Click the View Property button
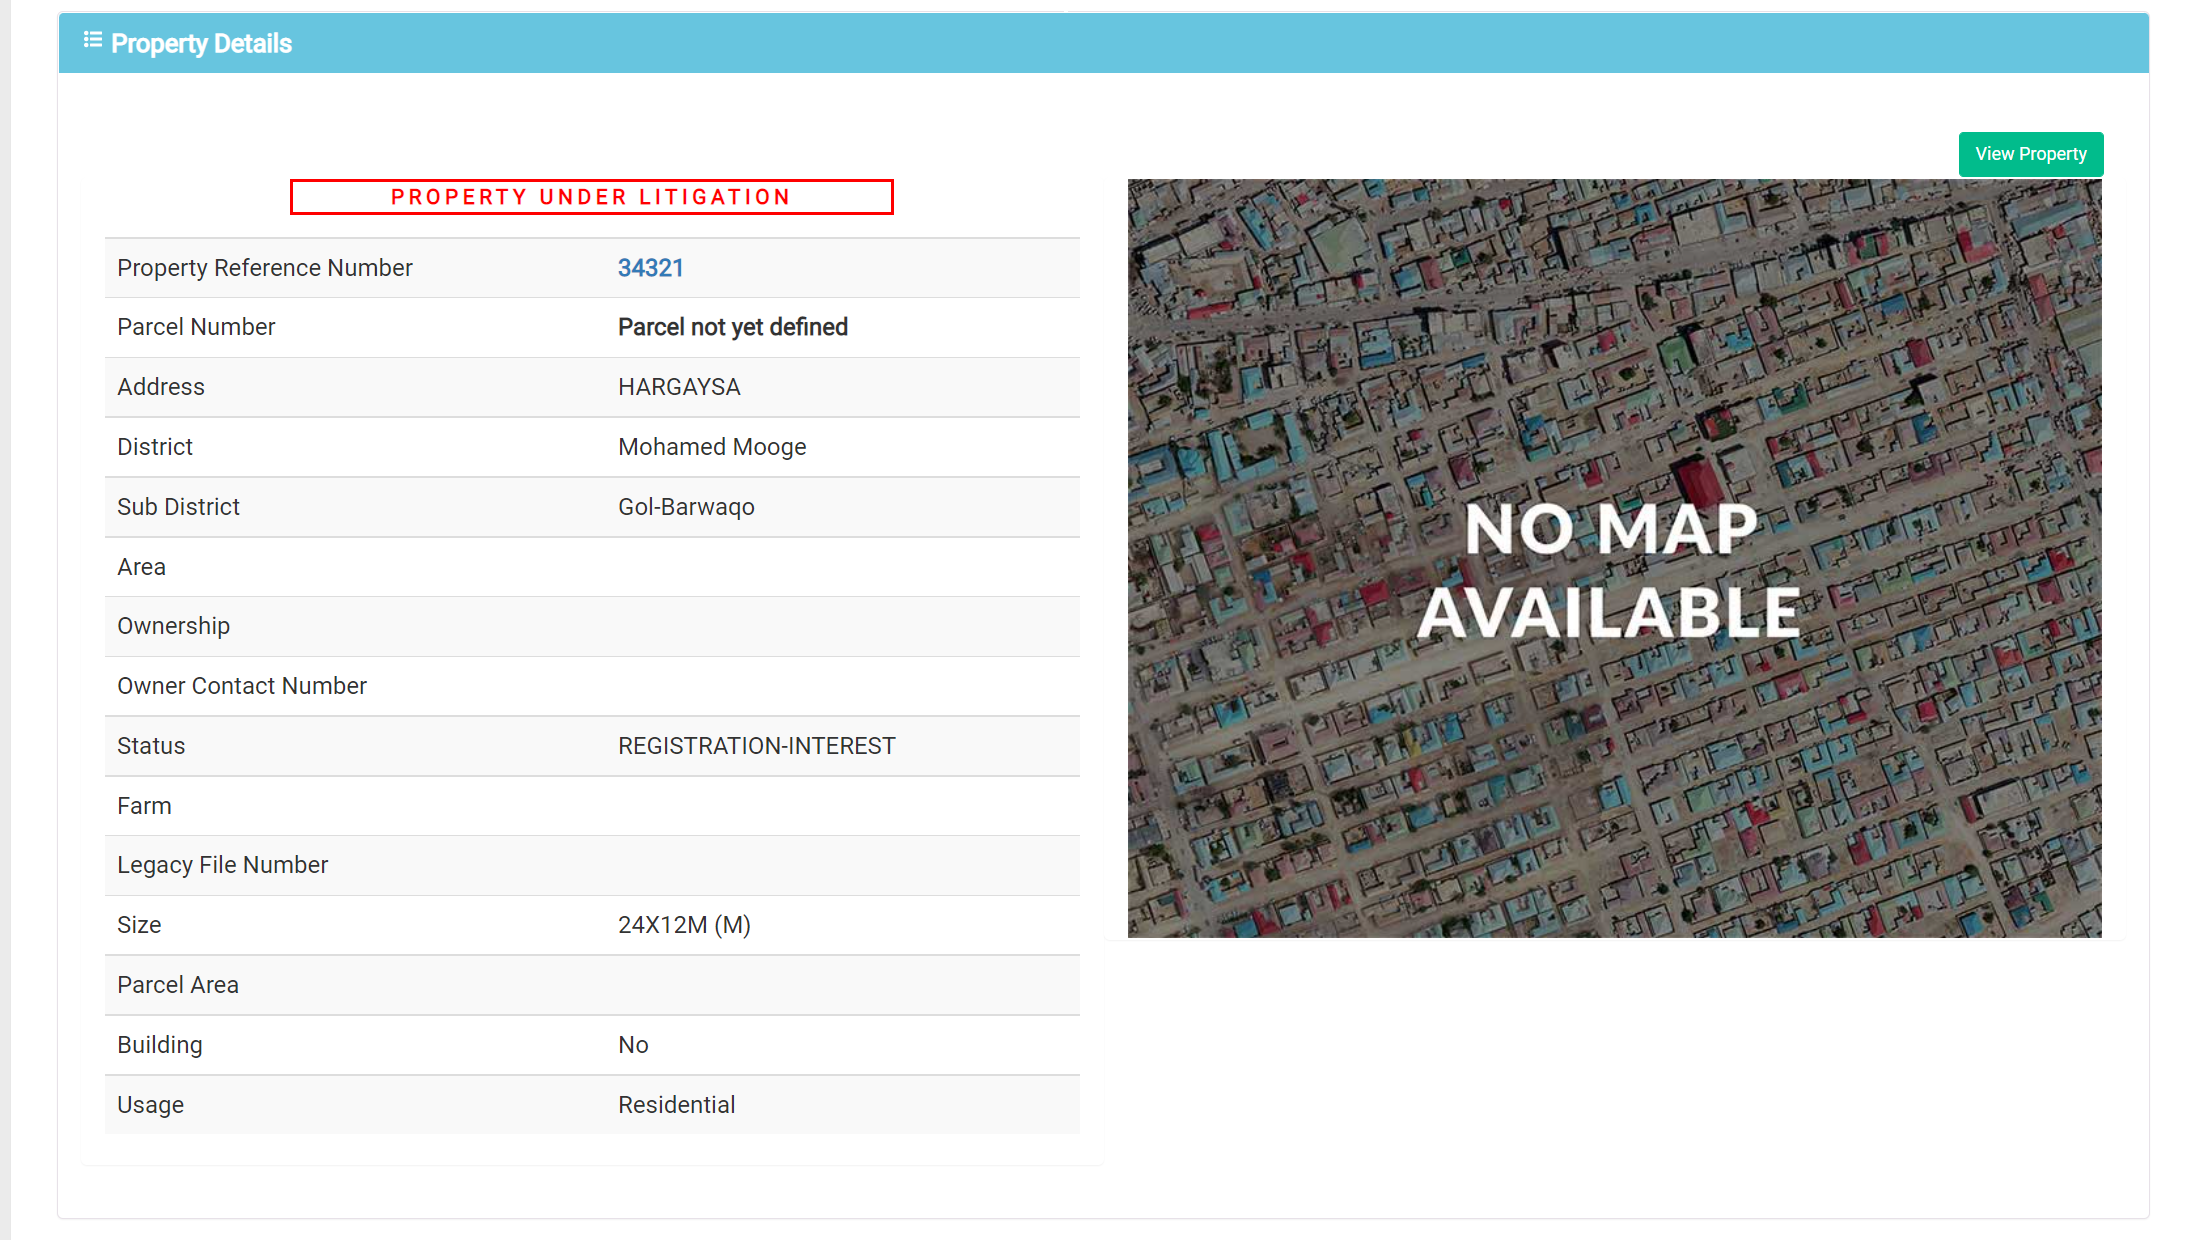The image size is (2196, 1240). (x=2030, y=154)
